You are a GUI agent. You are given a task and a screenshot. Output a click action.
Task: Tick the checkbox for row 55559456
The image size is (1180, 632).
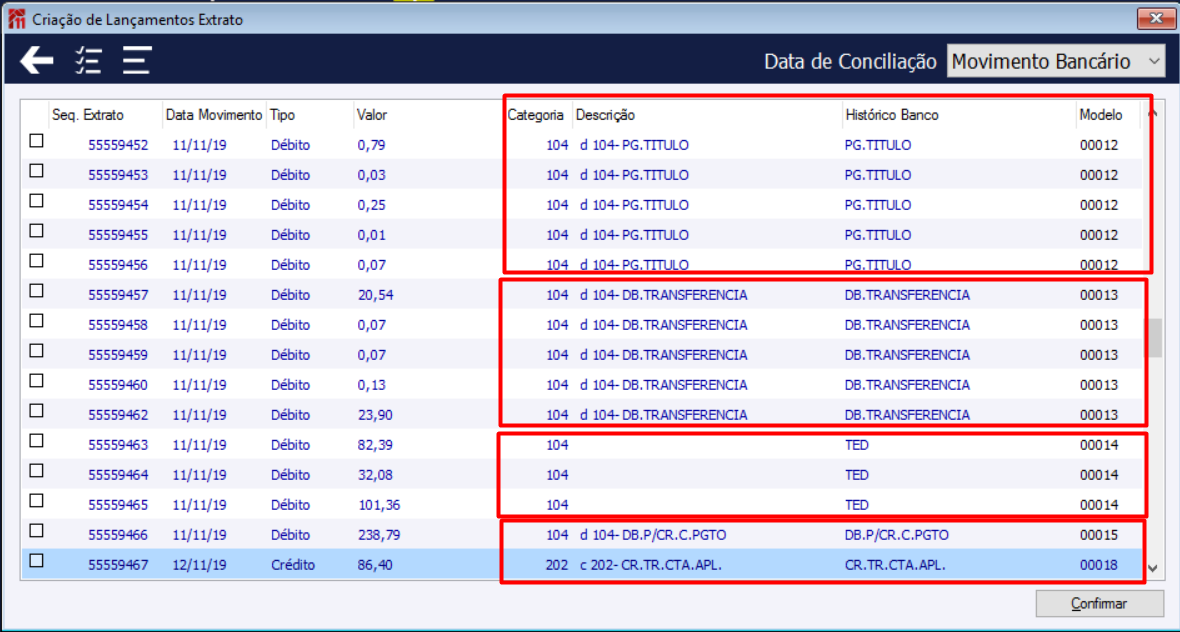tap(36, 261)
